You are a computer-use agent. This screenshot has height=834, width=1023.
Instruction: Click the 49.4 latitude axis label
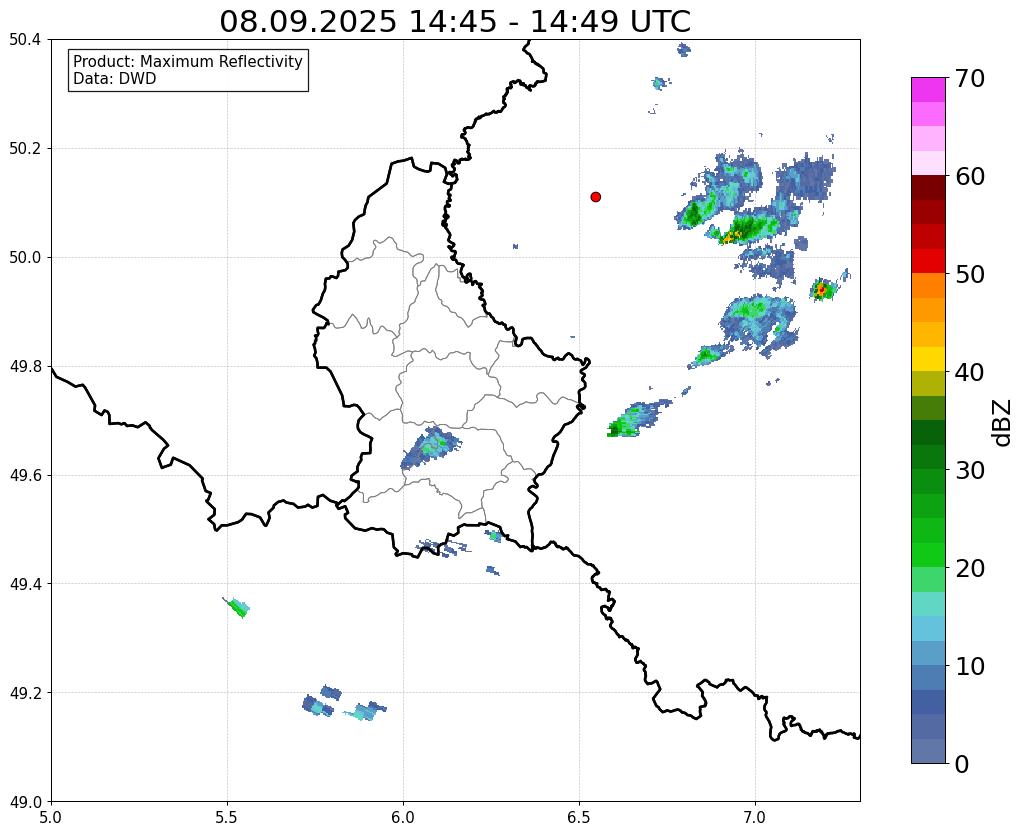pyautogui.click(x=25, y=584)
